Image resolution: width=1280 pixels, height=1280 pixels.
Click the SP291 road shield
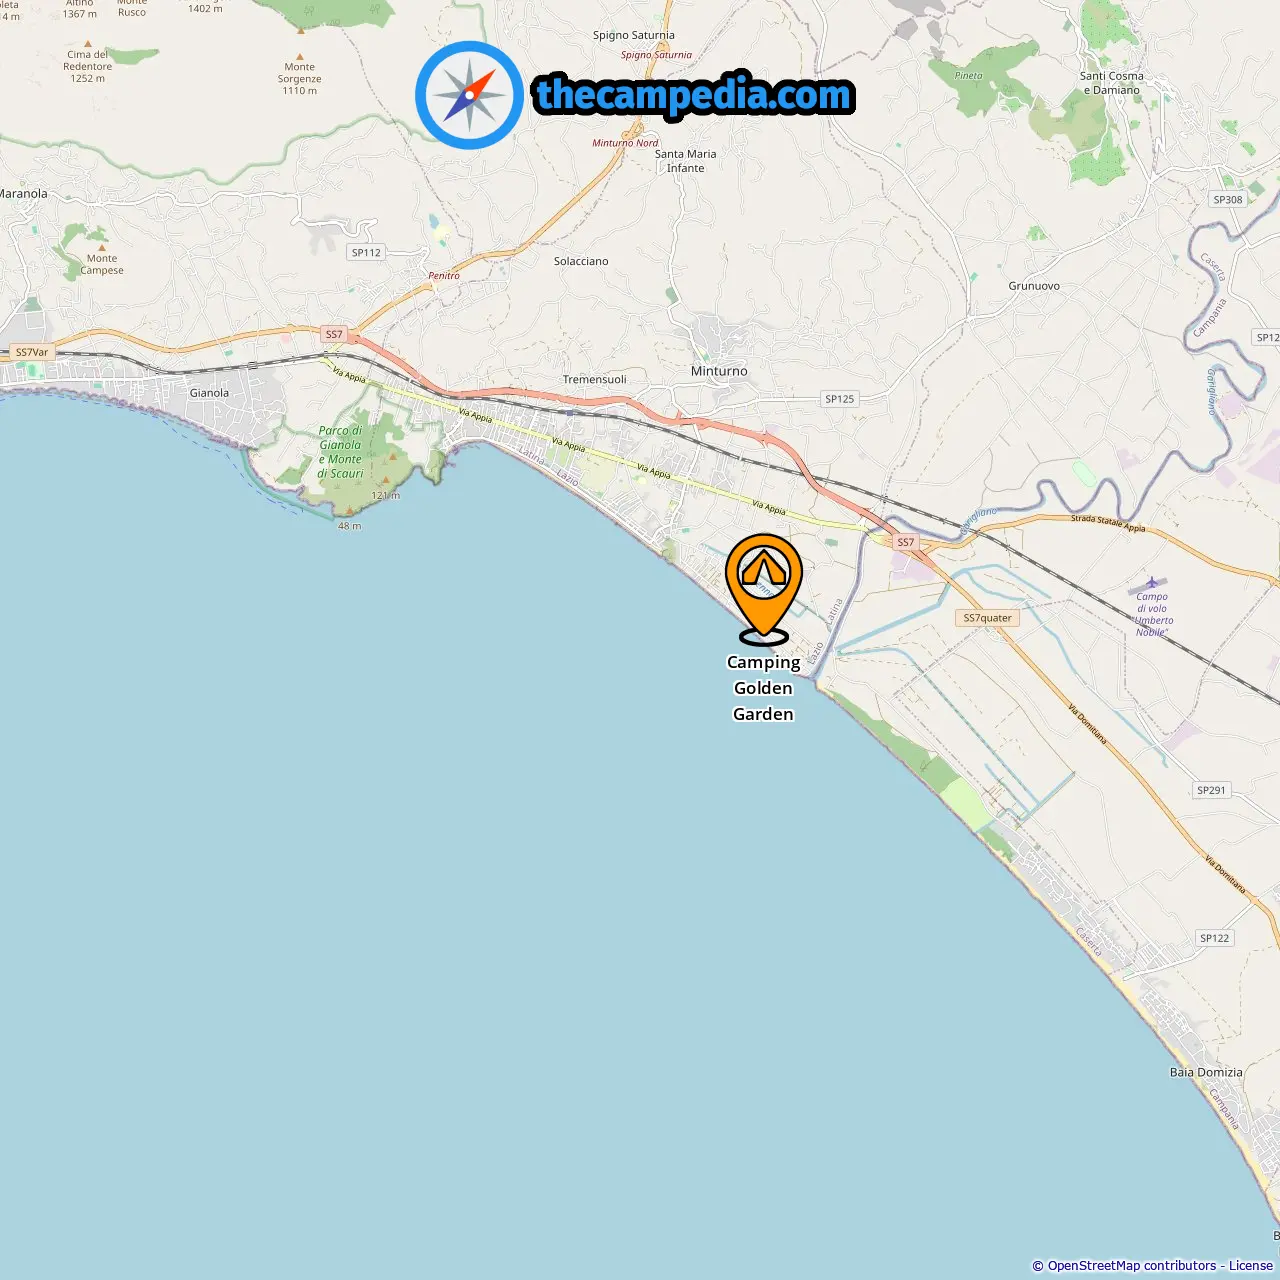coord(1211,790)
